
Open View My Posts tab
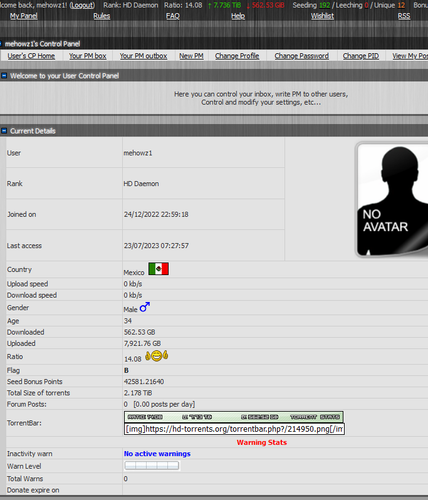[x=410, y=56]
